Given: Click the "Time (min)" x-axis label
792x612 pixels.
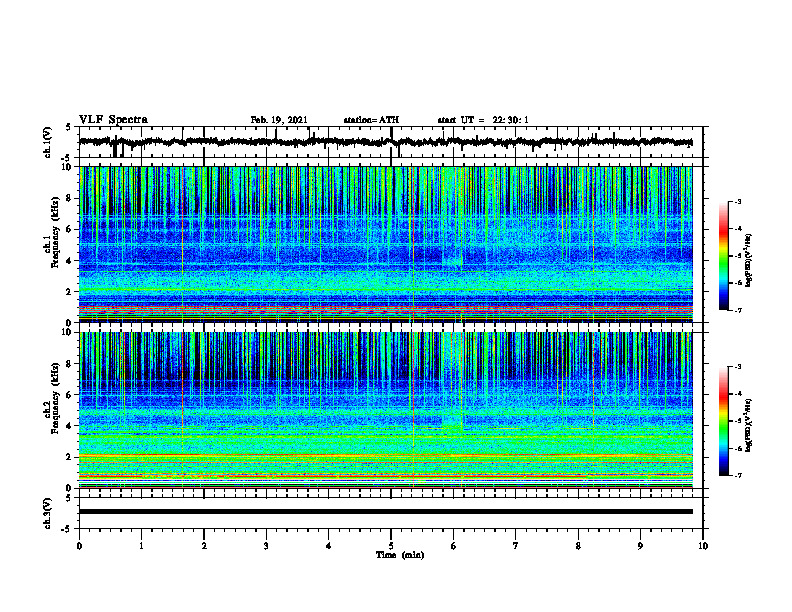Looking at the screenshot, I should [400, 555].
